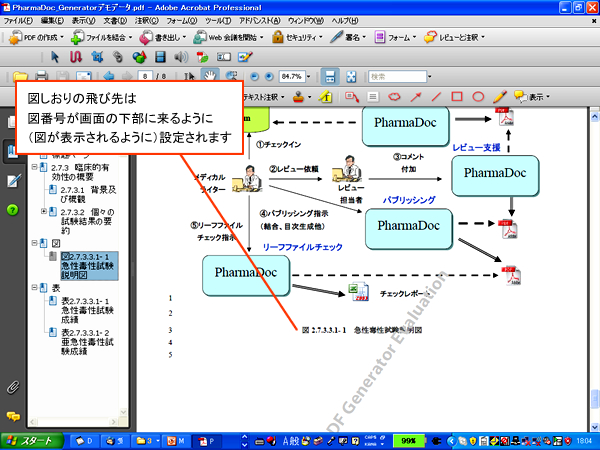Click the zoom out minus button
The height and width of the screenshot is (450, 600).
tap(254, 77)
